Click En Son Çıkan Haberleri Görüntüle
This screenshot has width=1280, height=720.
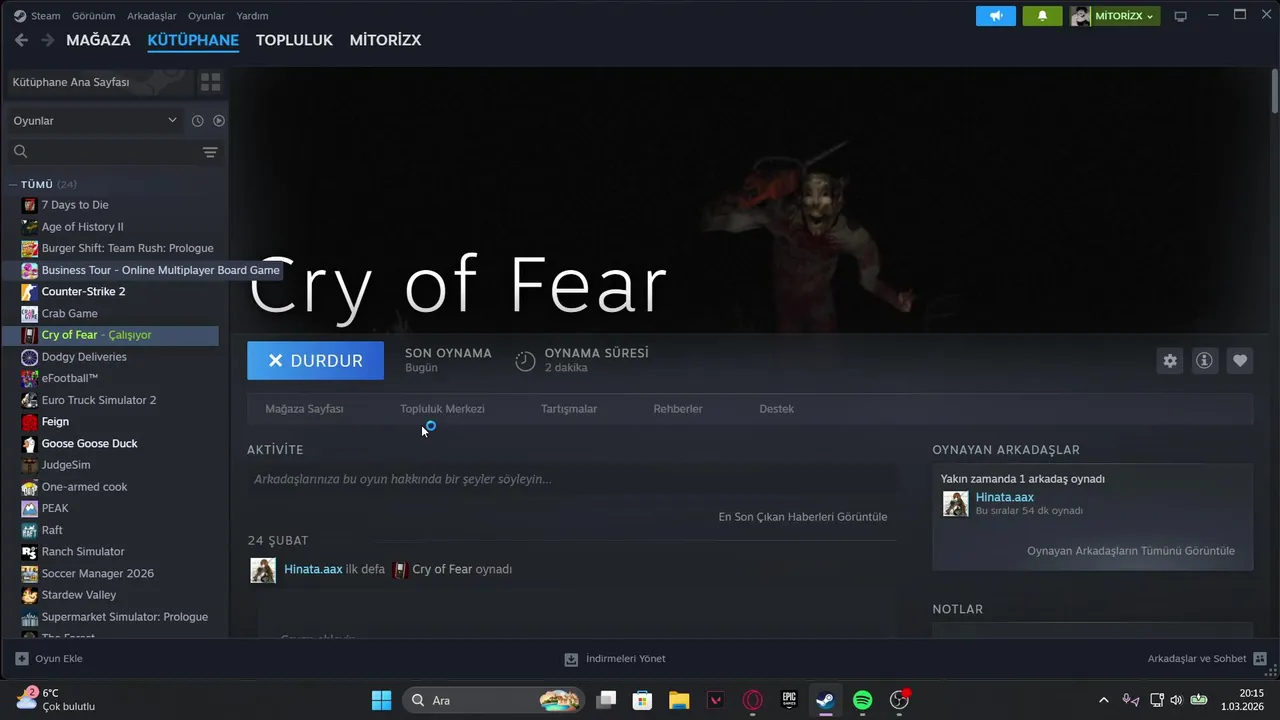[803, 517]
